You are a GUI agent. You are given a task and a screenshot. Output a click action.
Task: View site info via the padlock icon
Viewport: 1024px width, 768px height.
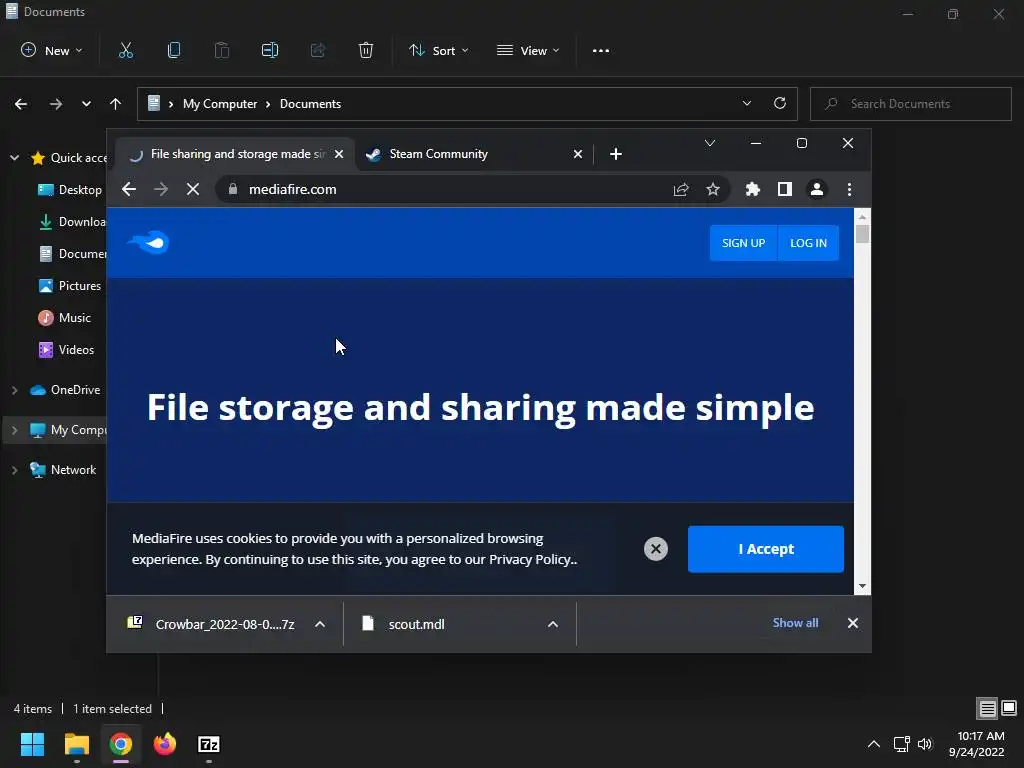click(x=232, y=189)
